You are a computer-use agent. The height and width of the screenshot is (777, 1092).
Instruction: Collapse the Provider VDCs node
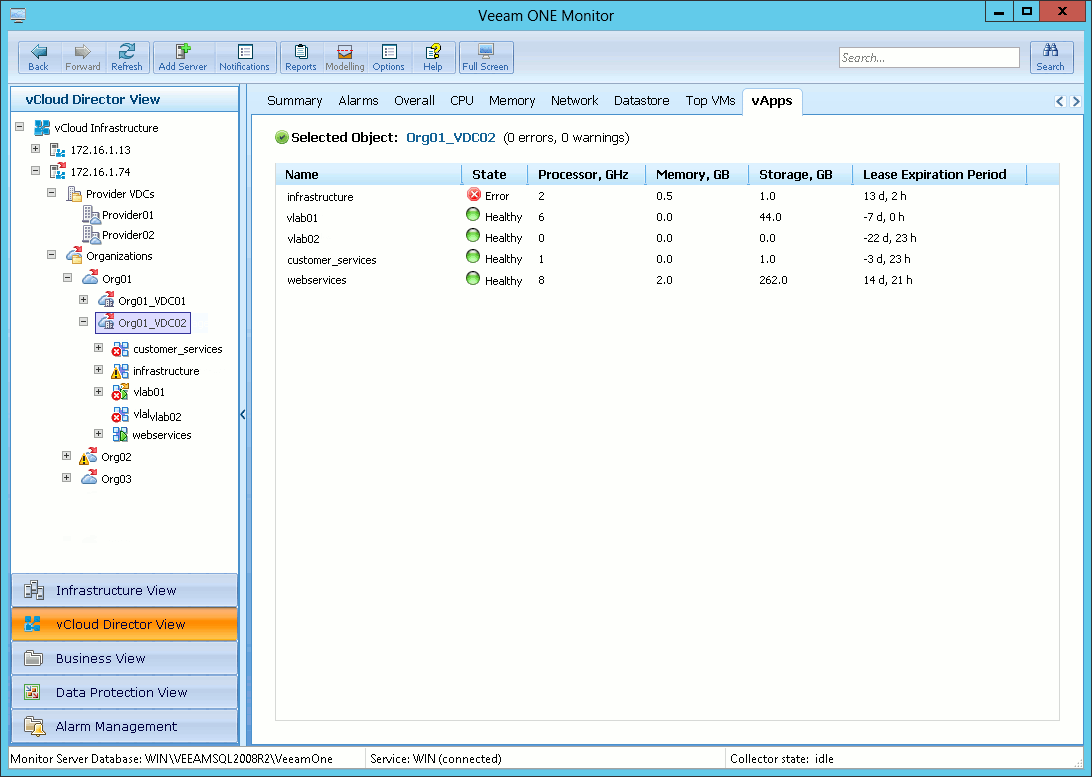pyautogui.click(x=52, y=192)
